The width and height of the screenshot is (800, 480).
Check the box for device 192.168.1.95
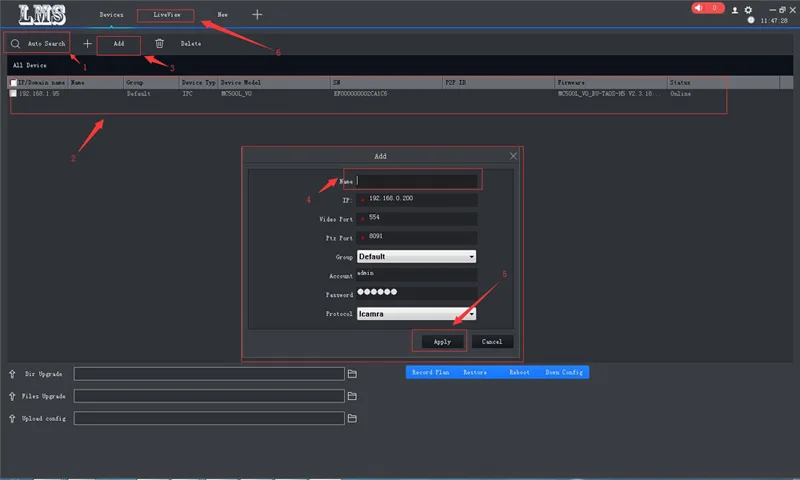coord(13,93)
